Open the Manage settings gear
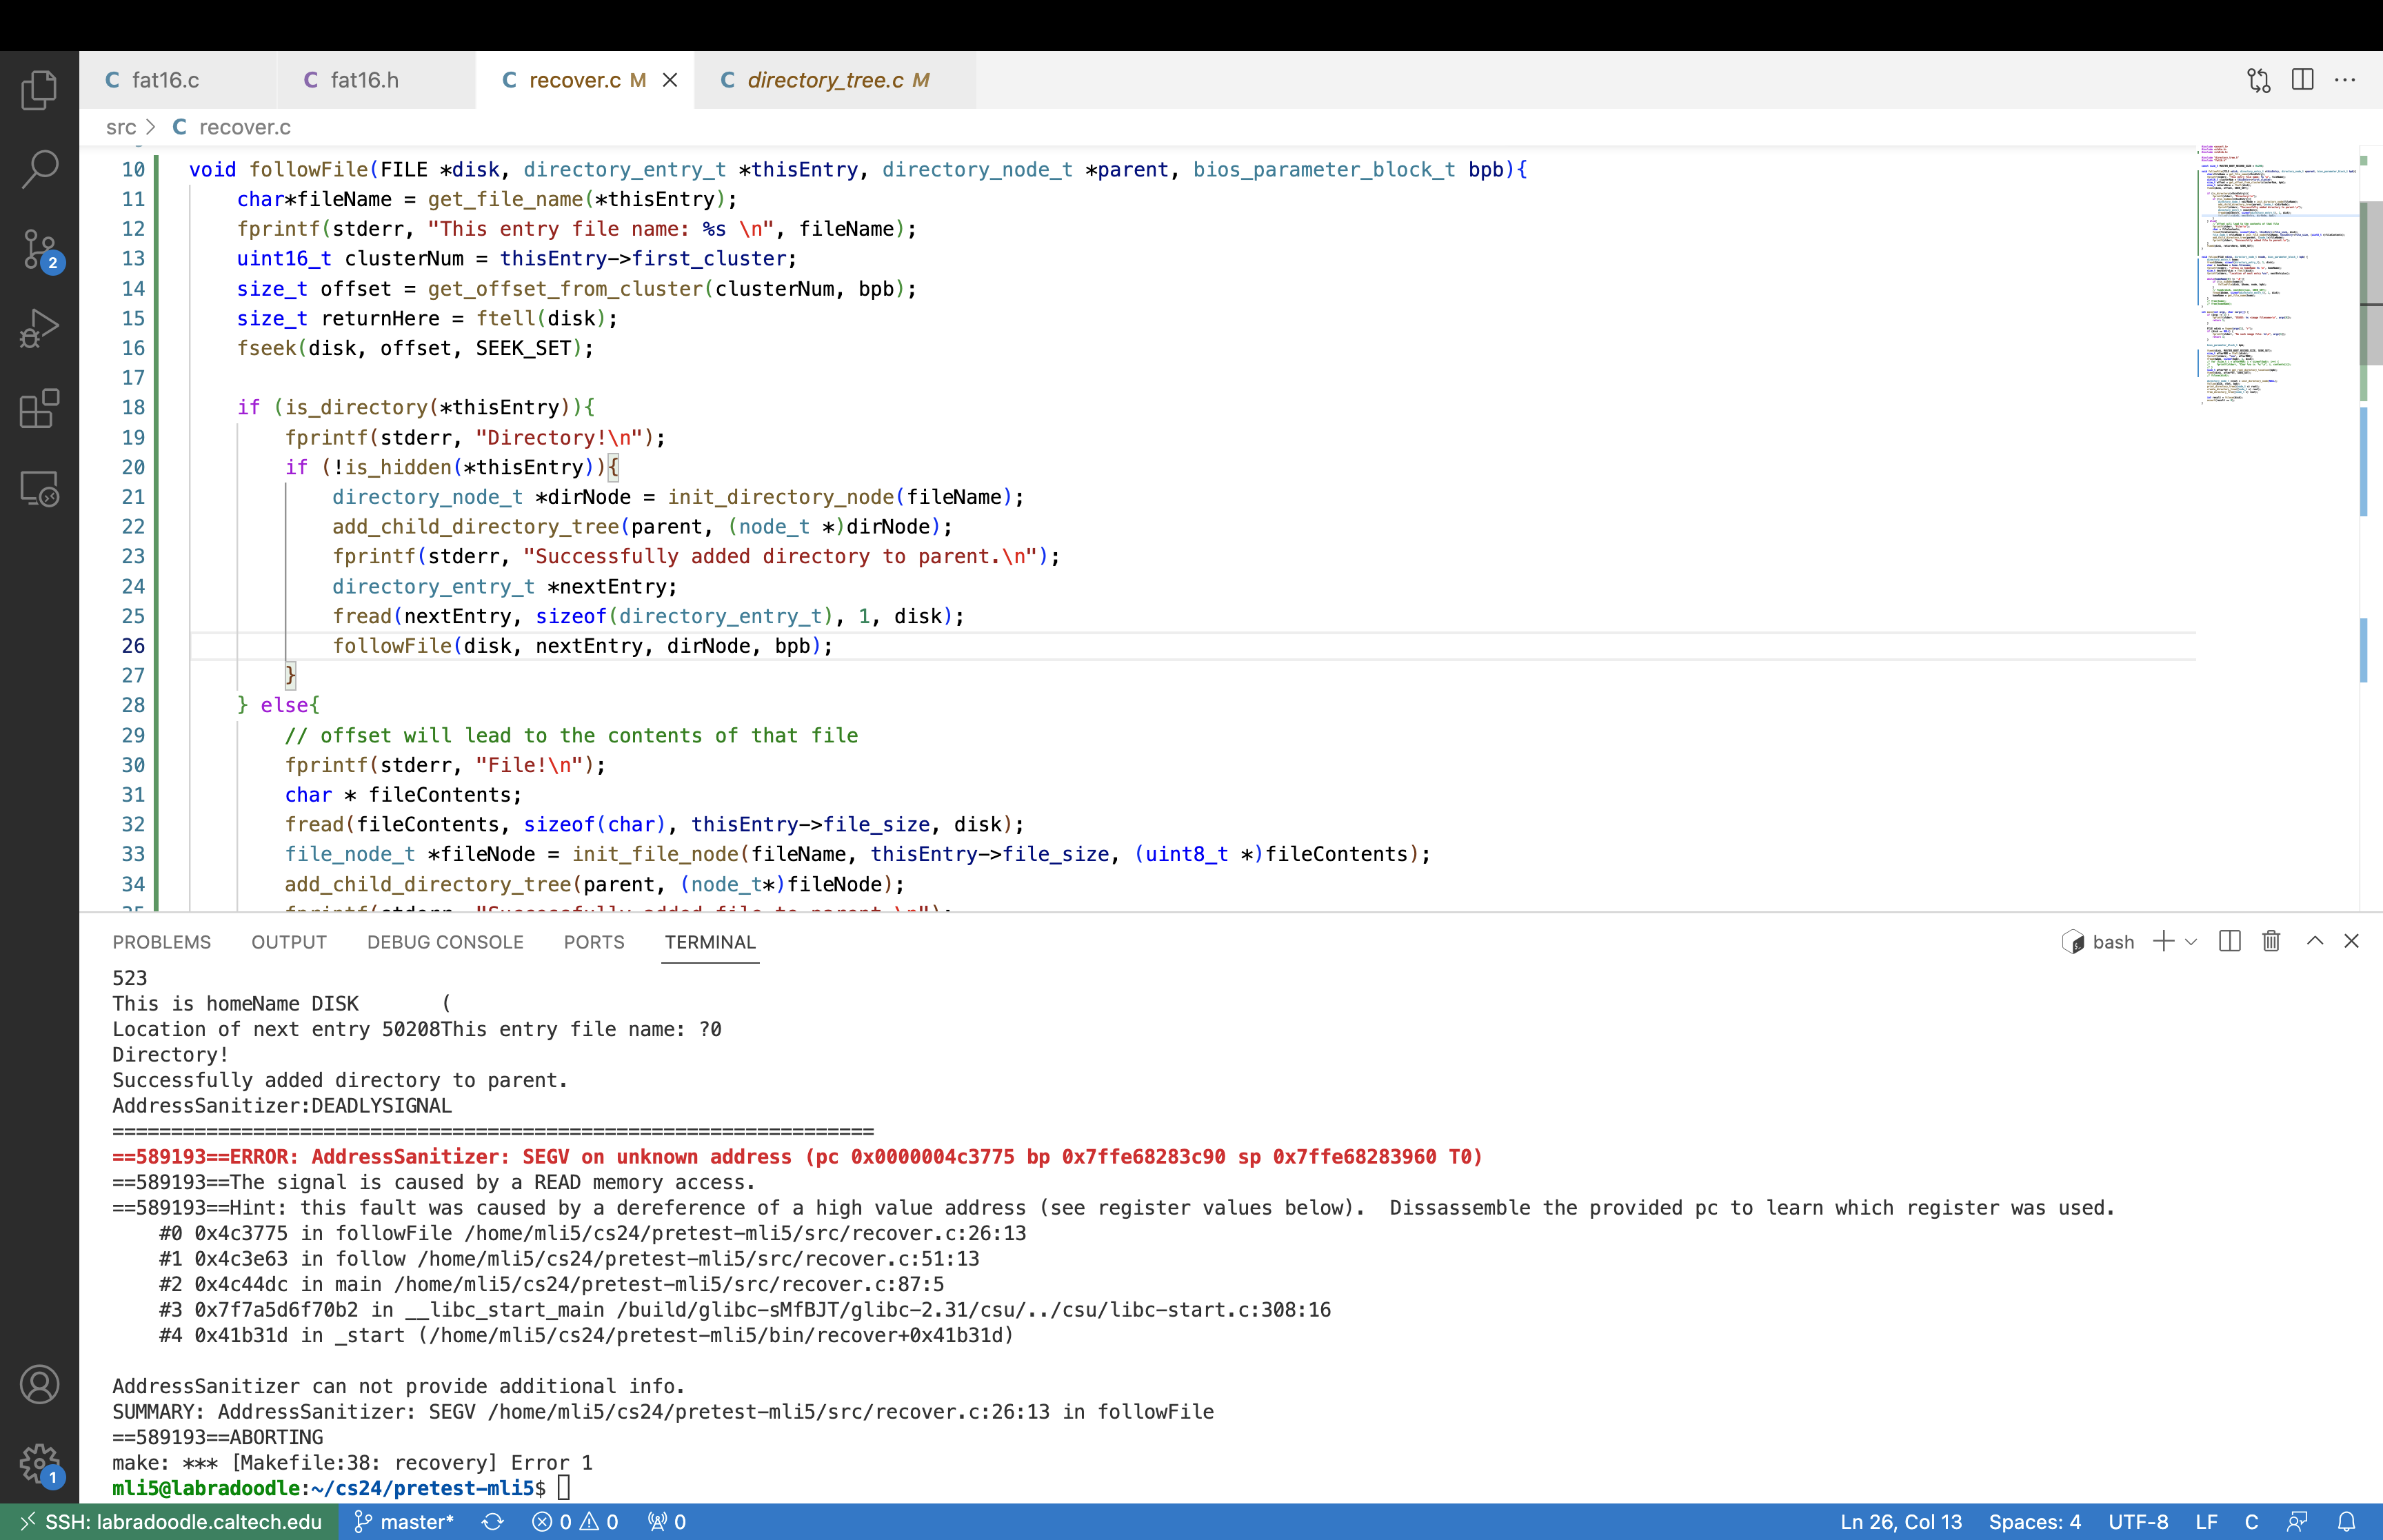Screen dimensions: 2383x1540 (39, 1464)
